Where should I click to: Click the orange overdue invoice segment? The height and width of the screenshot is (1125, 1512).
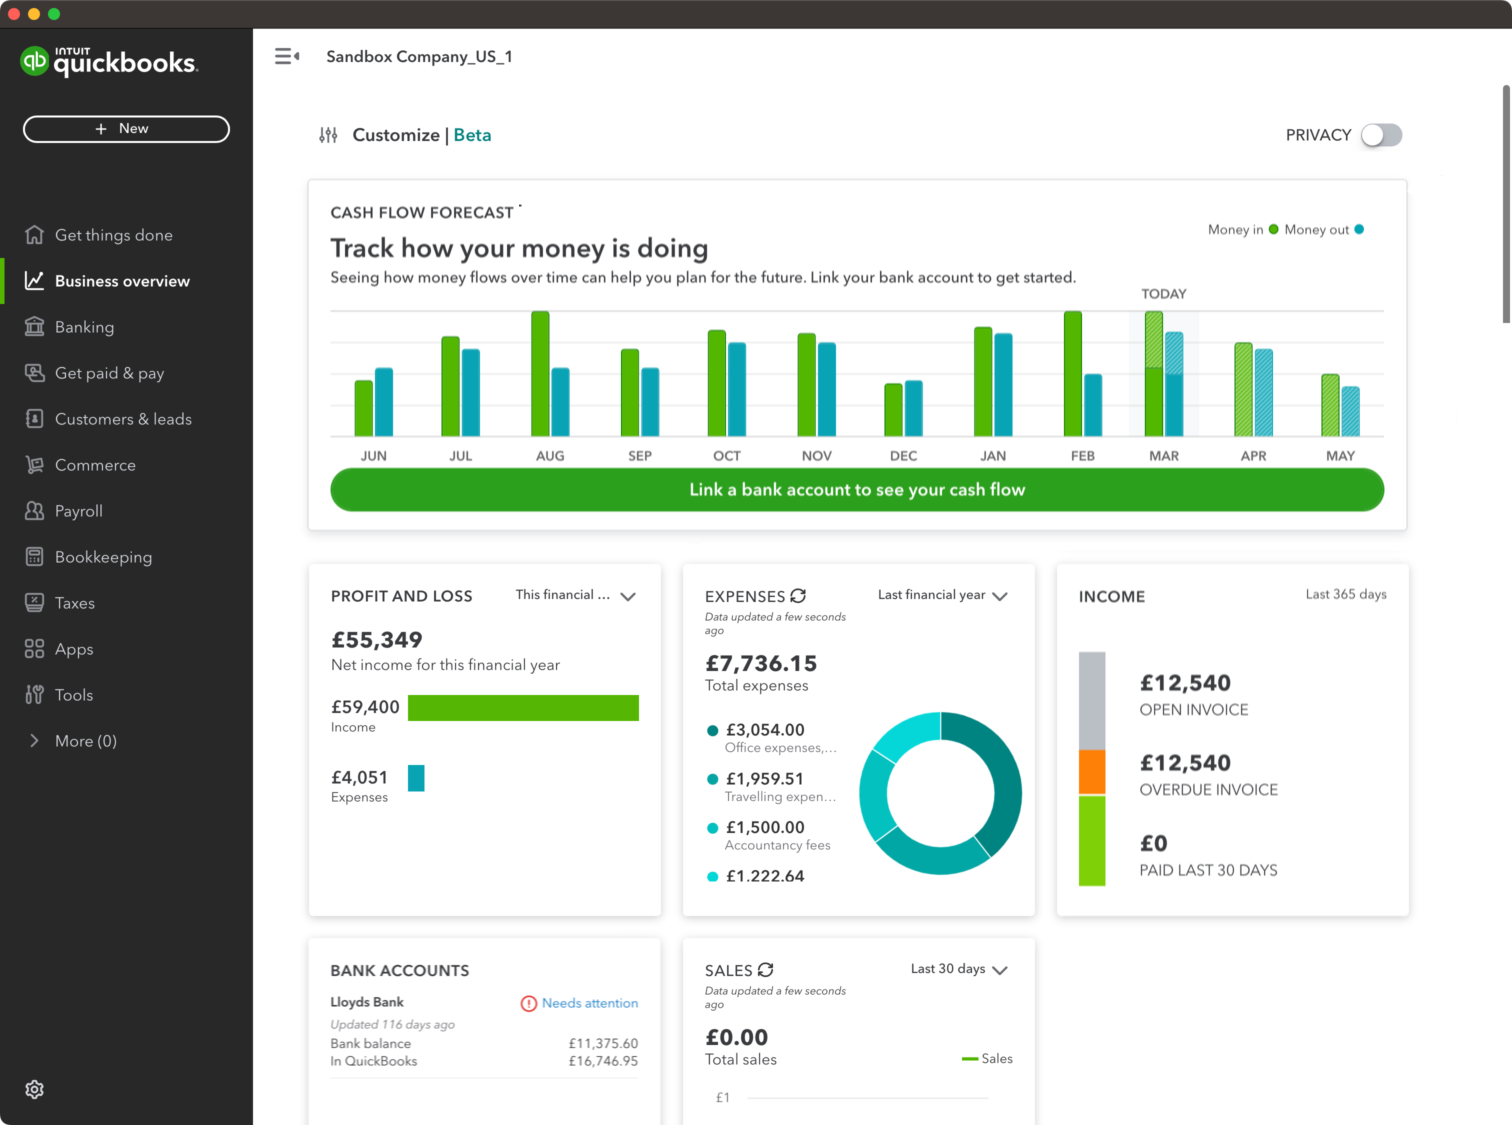point(1092,772)
